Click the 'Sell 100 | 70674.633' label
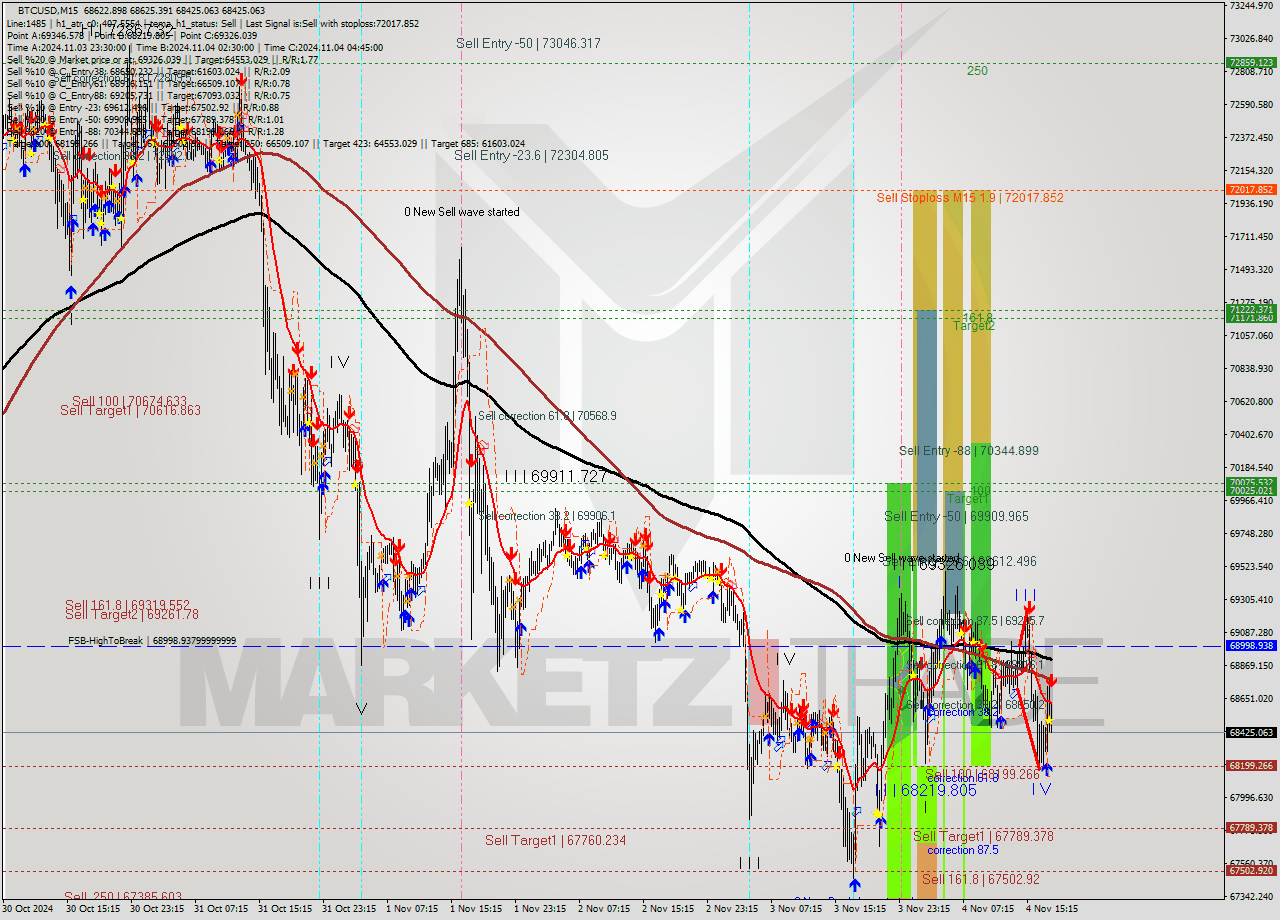Image resolution: width=1280 pixels, height=920 pixels. point(129,401)
